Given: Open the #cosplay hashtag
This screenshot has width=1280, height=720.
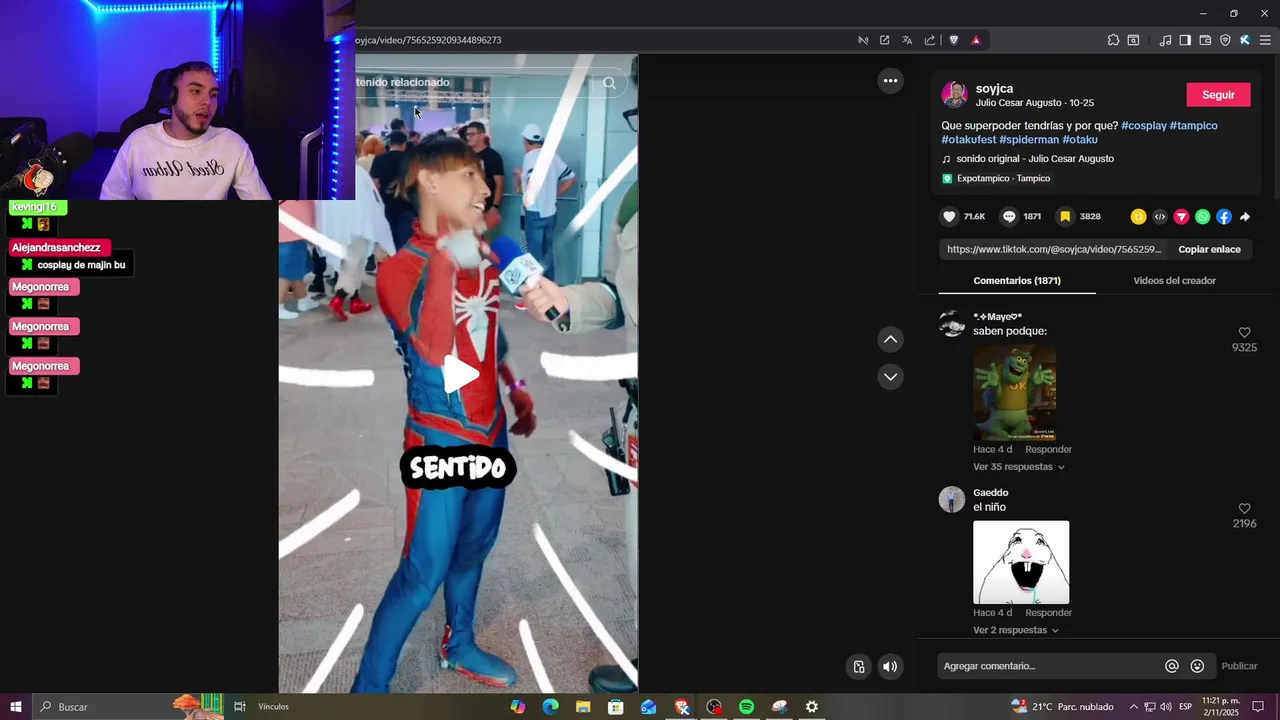Looking at the screenshot, I should tap(1144, 126).
